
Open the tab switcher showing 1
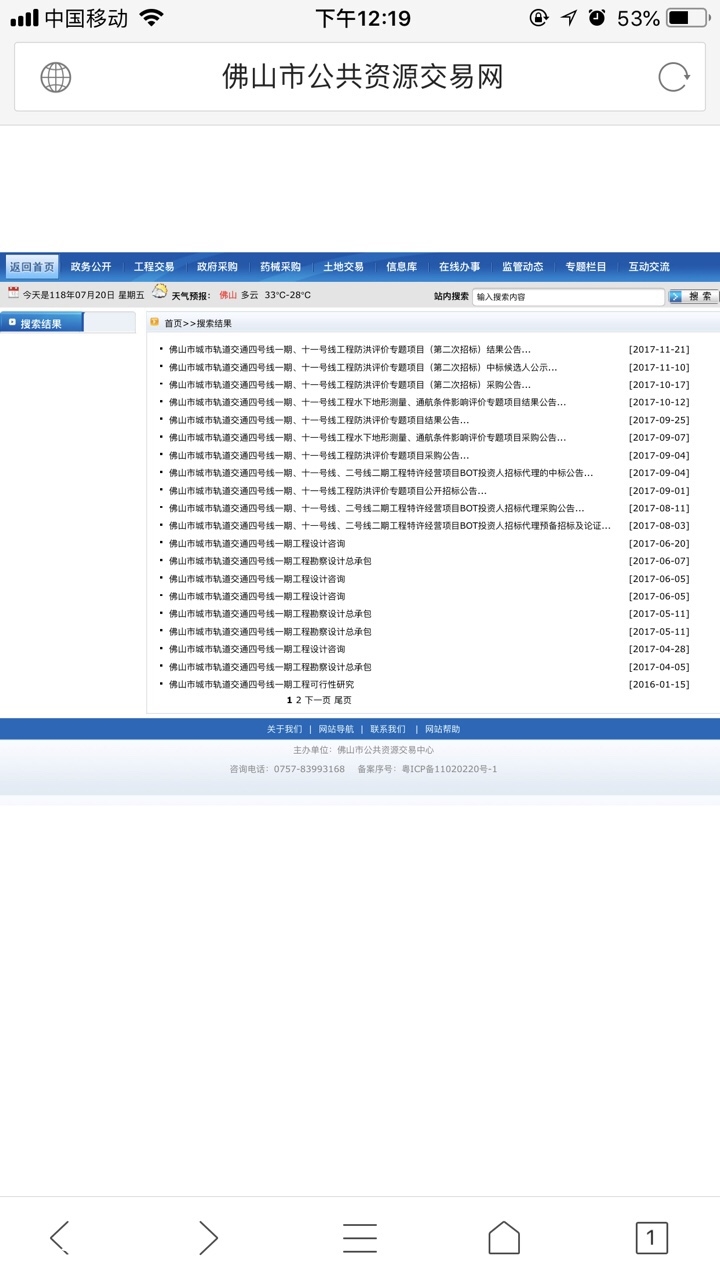coord(651,1237)
